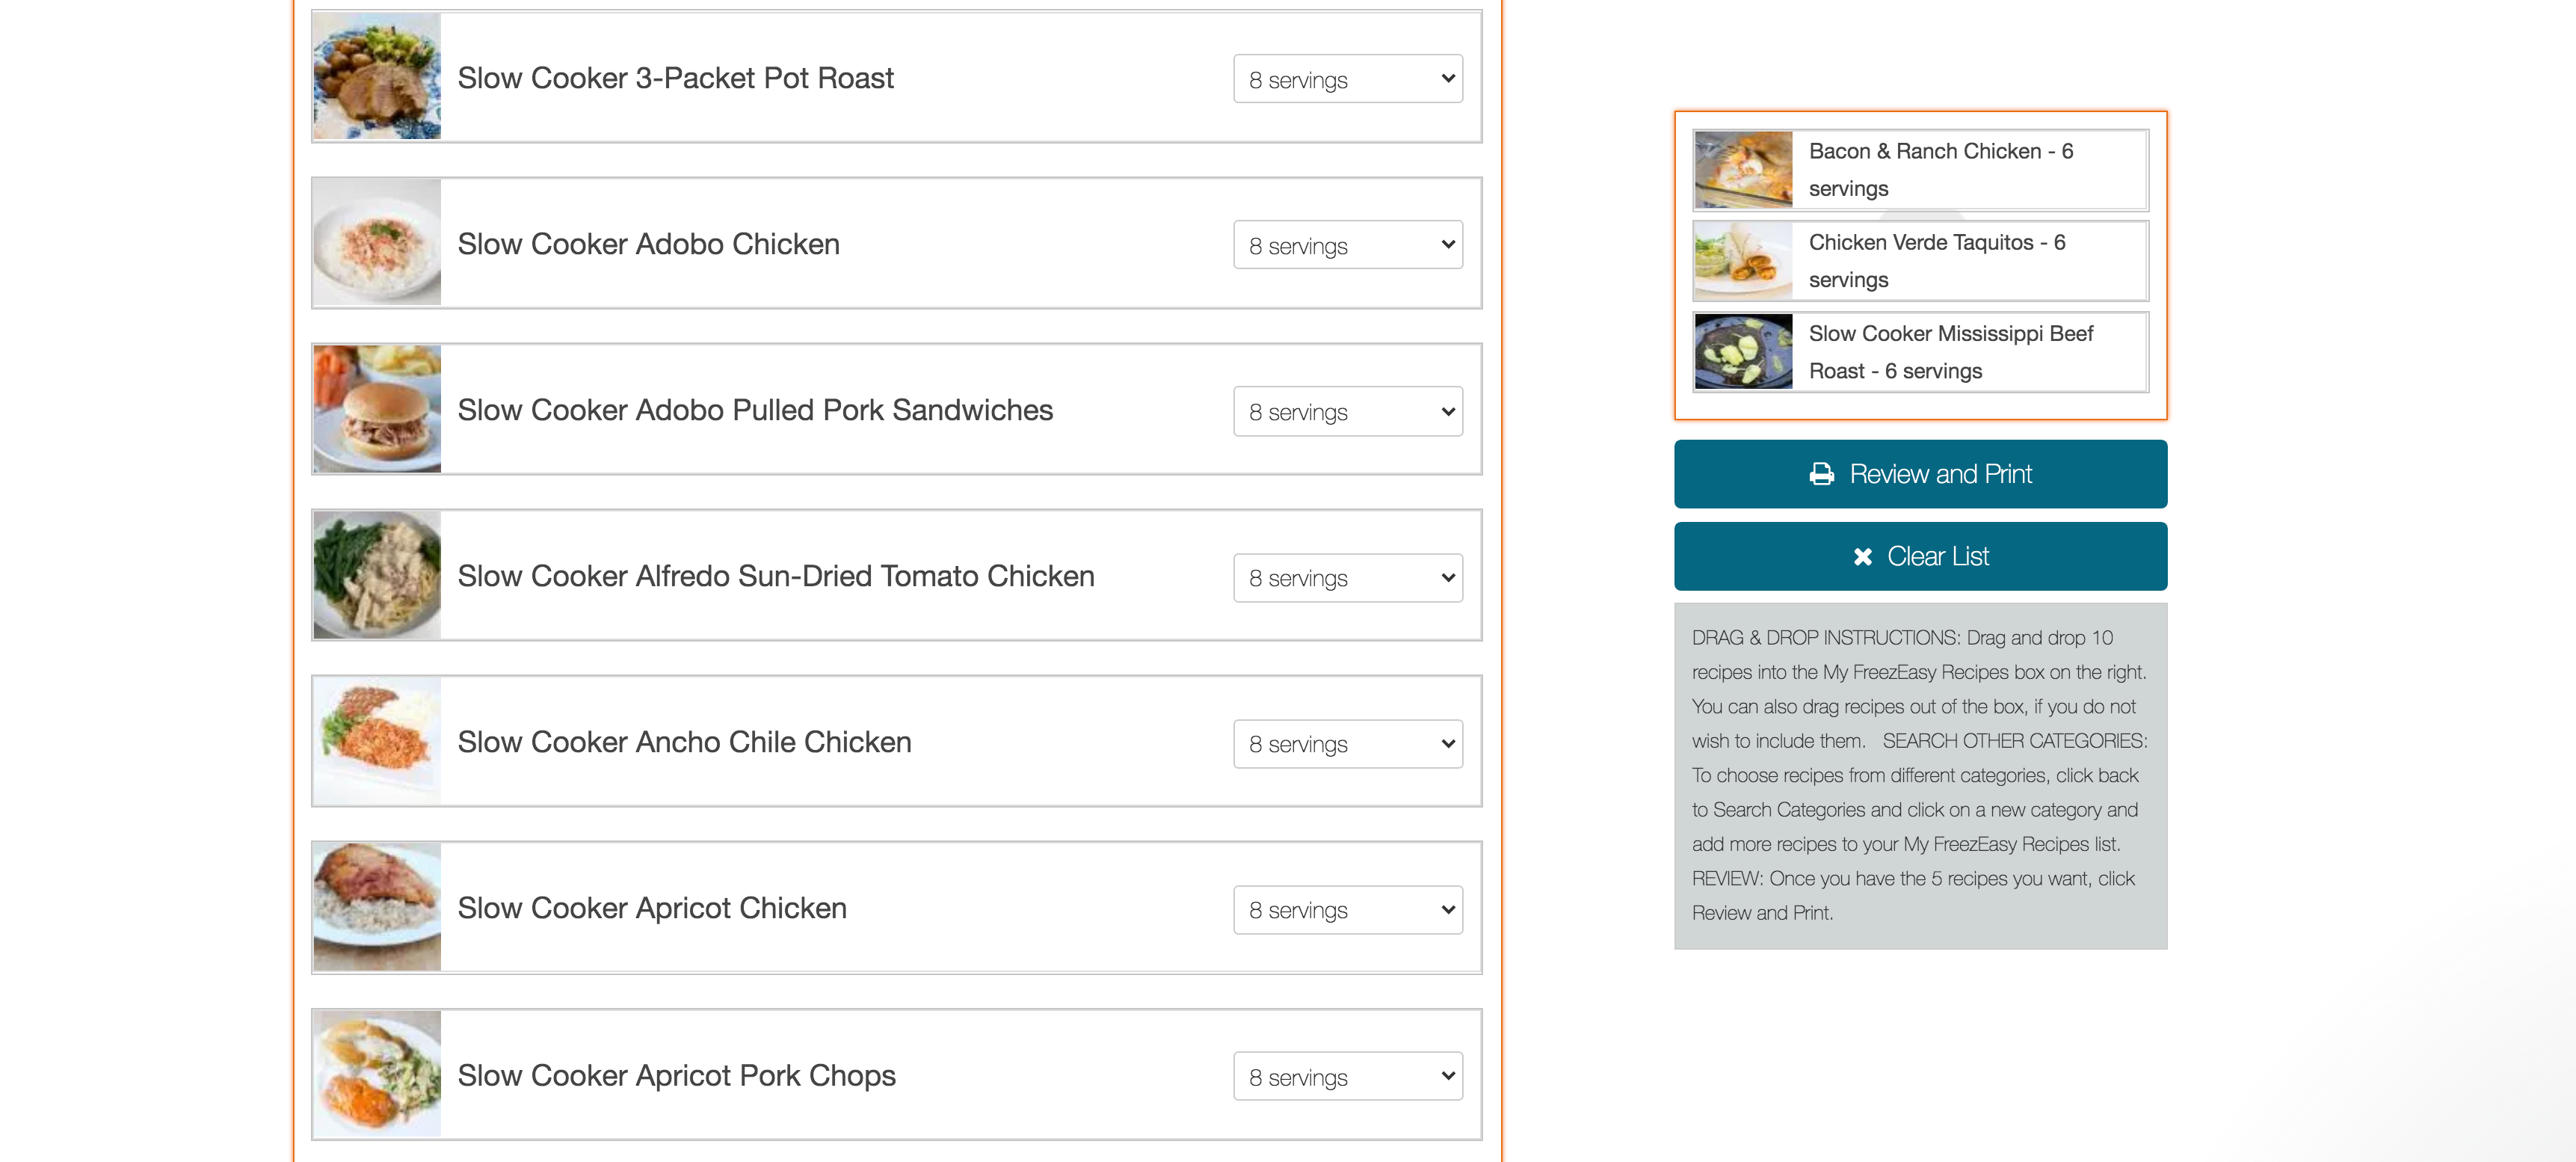Screen dimensions: 2576x1162
Task: Open servings dropdown for Ancho Chile Chicken
Action: pyautogui.click(x=1347, y=744)
